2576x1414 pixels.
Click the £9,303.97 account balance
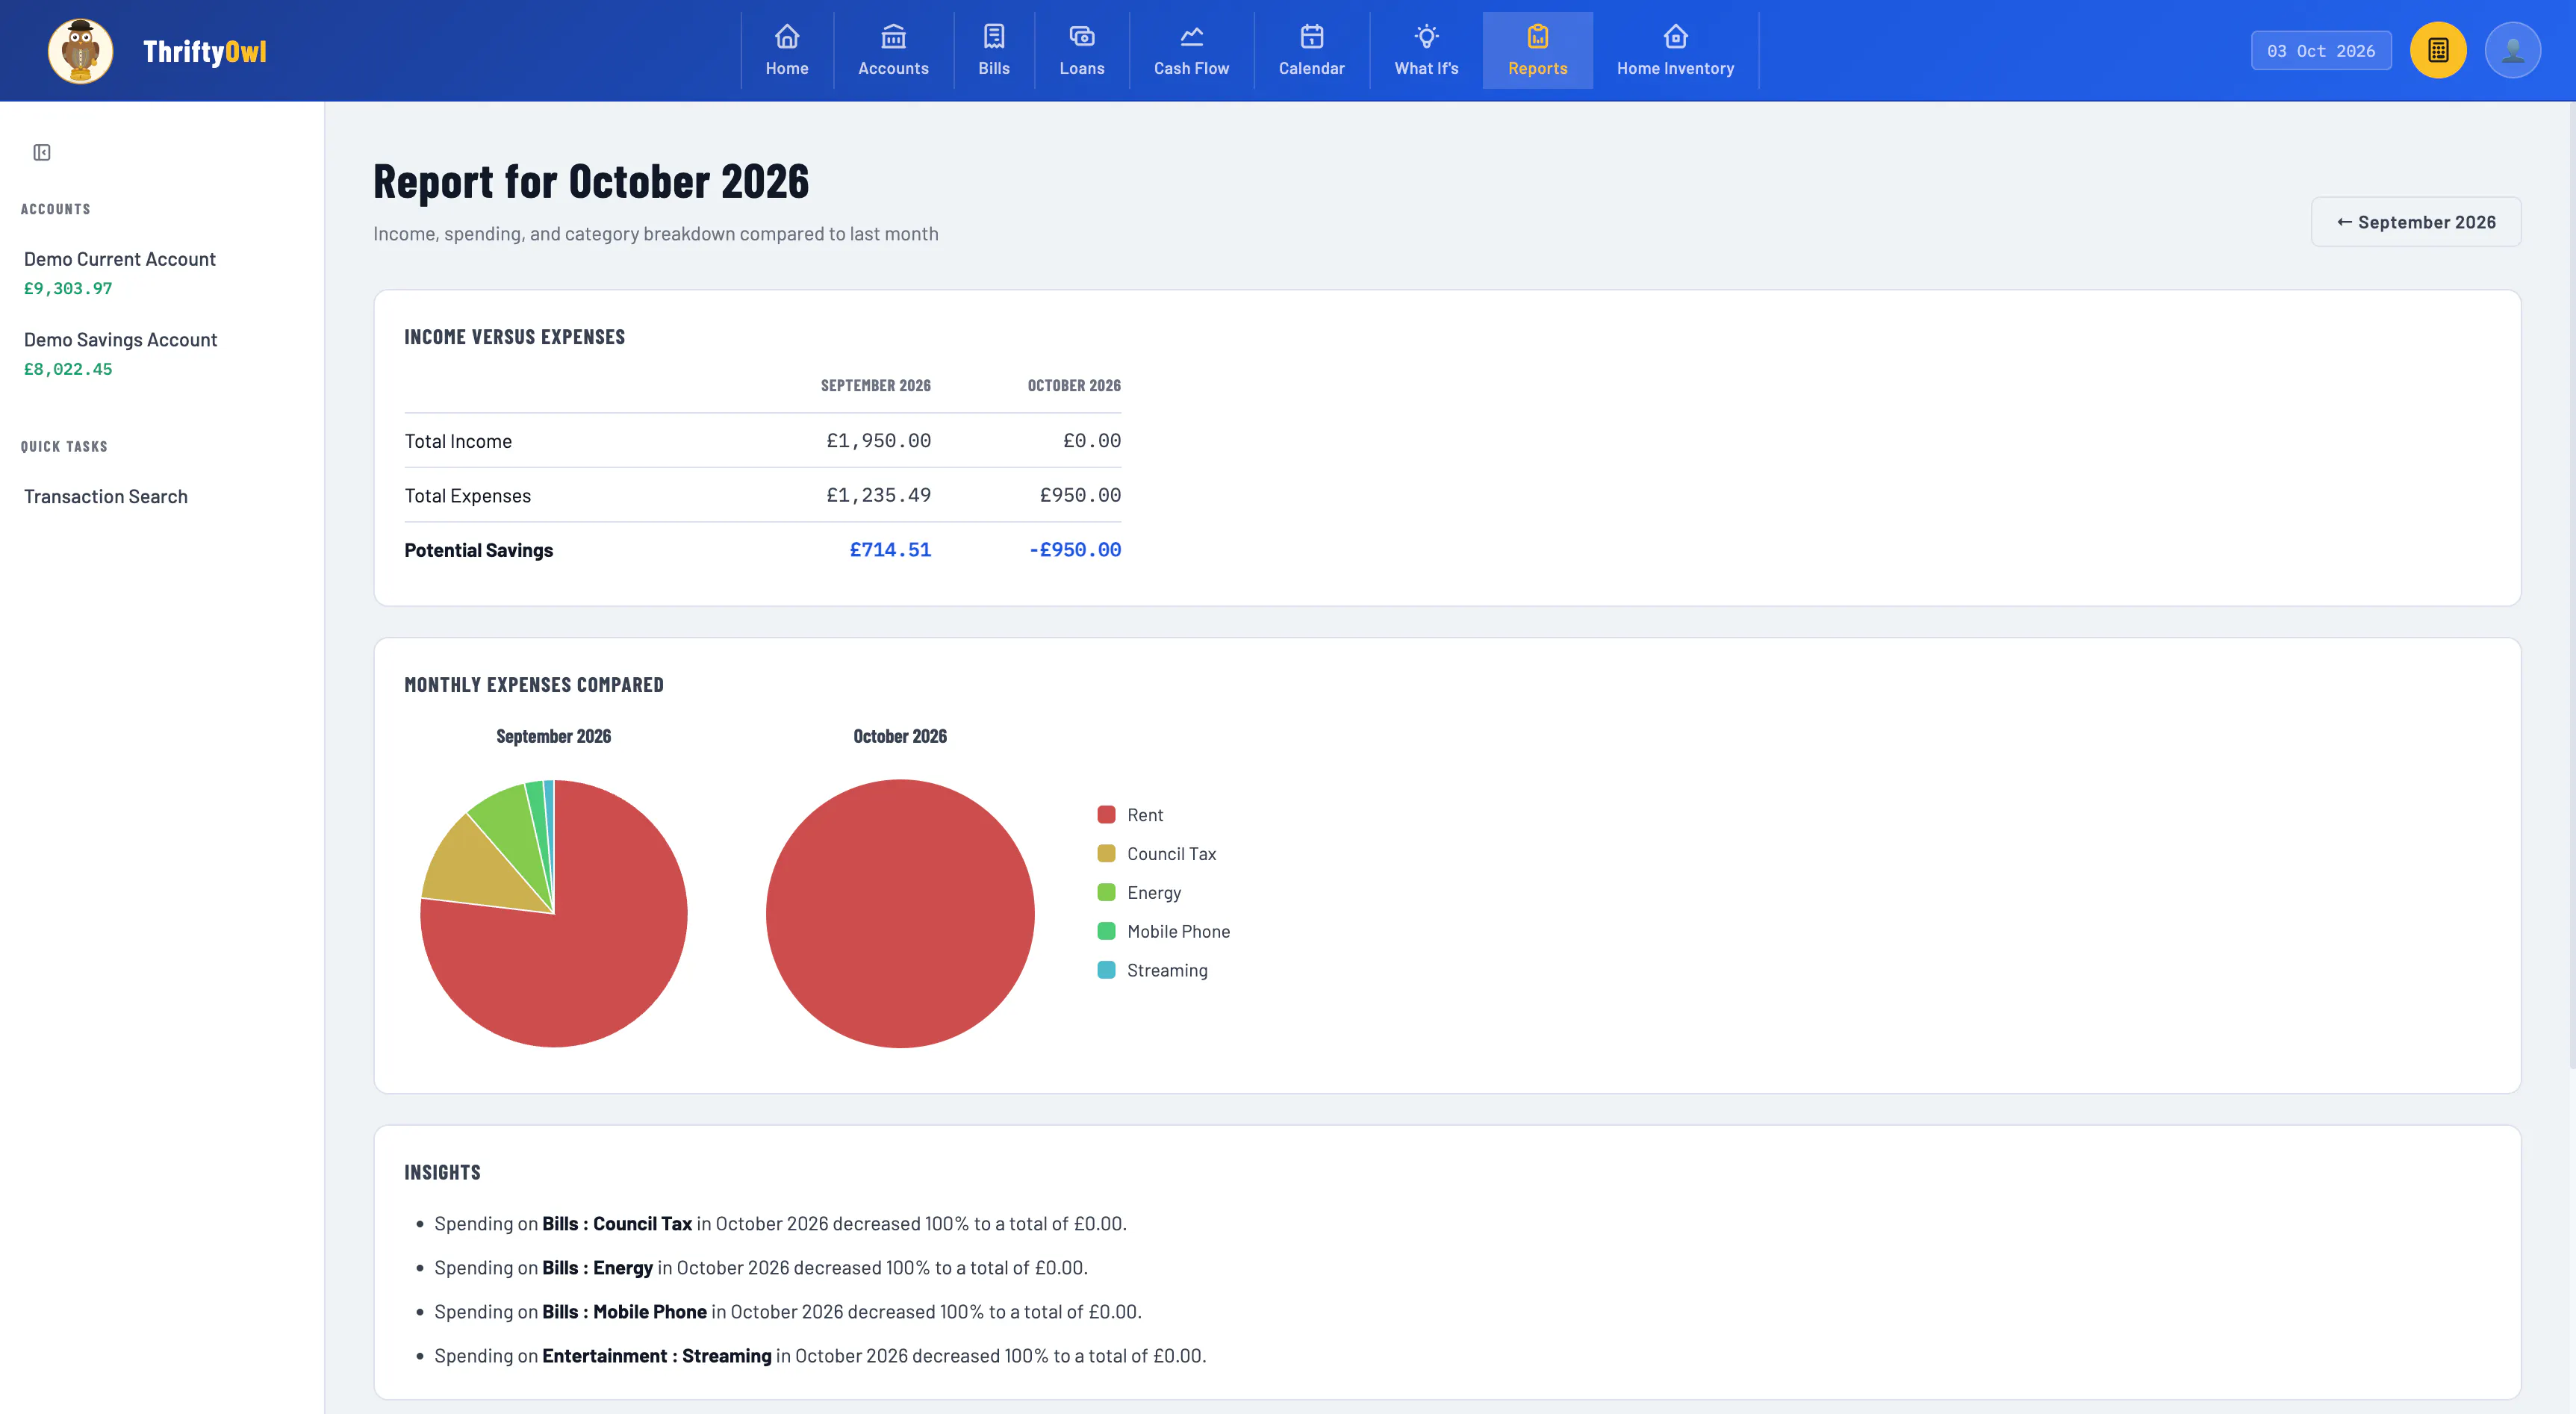click(x=68, y=289)
